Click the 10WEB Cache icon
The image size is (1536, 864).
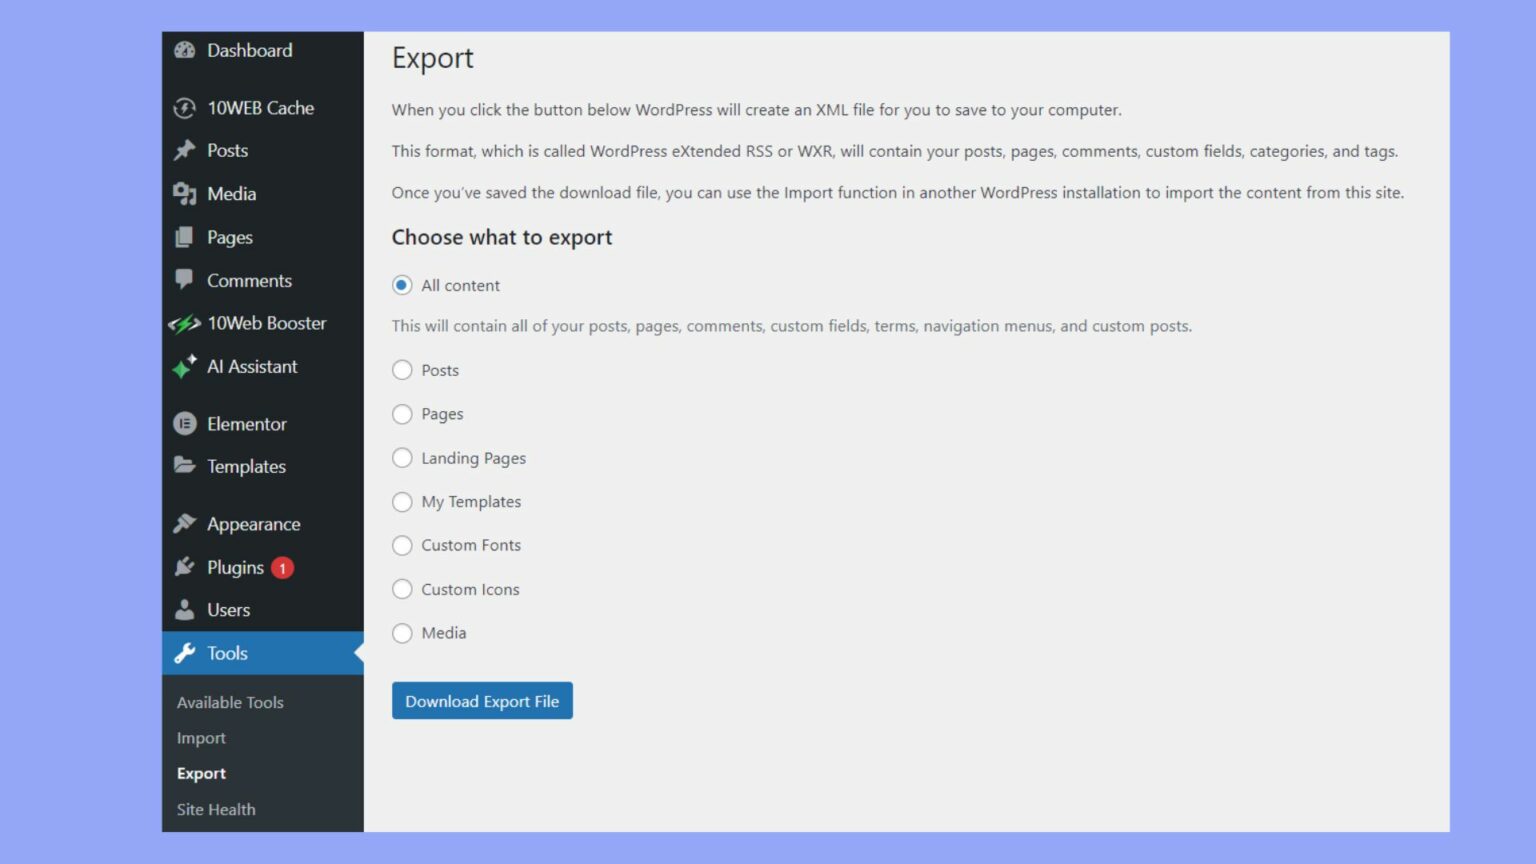click(x=184, y=108)
